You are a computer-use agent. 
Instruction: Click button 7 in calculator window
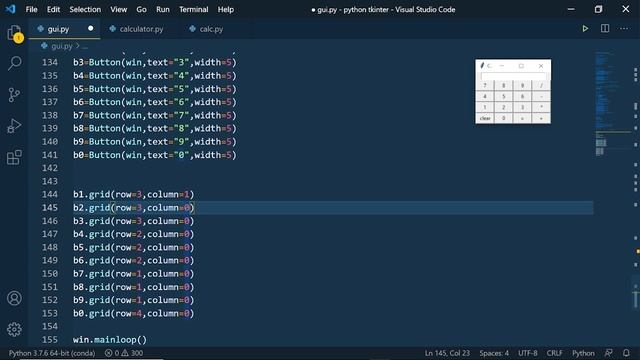click(x=485, y=85)
